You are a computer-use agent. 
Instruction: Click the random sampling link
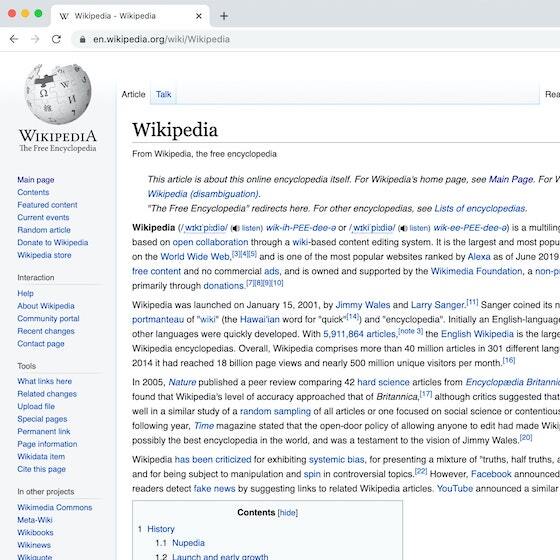point(275,411)
